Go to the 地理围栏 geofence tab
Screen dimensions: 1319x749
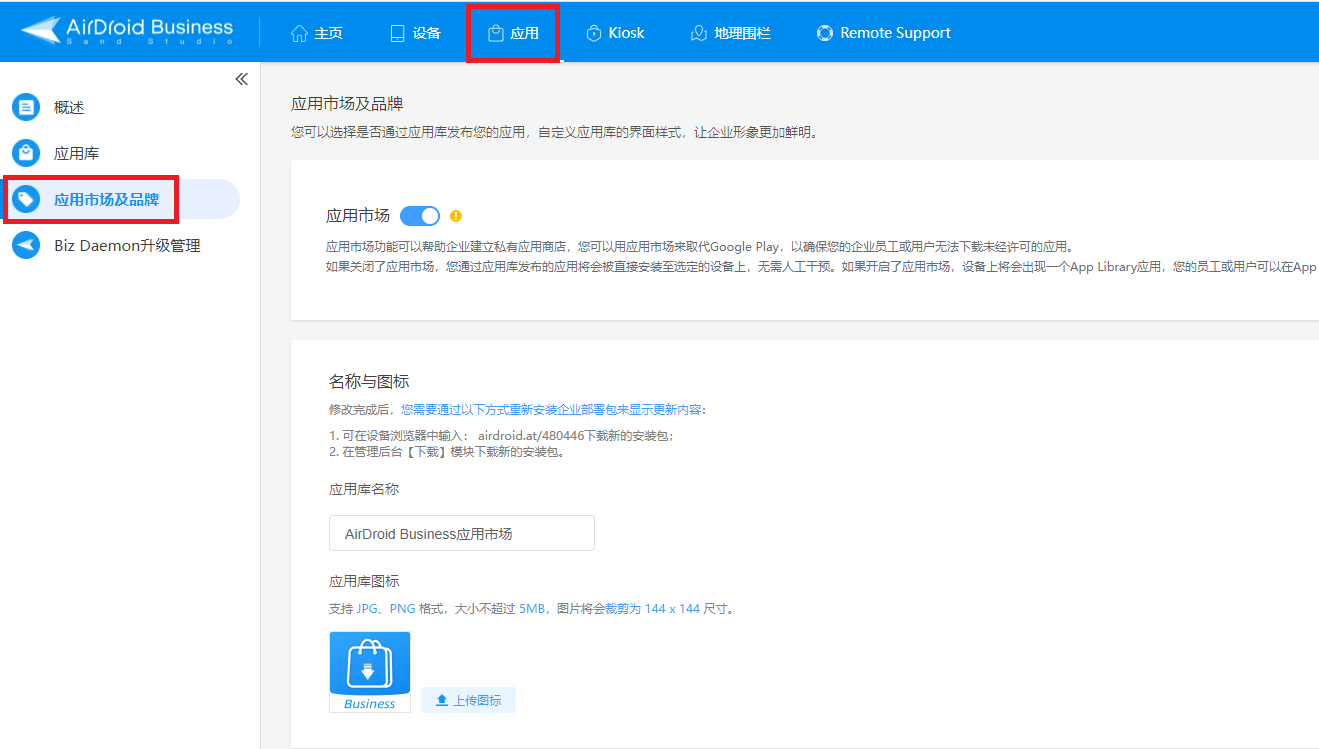(x=730, y=33)
